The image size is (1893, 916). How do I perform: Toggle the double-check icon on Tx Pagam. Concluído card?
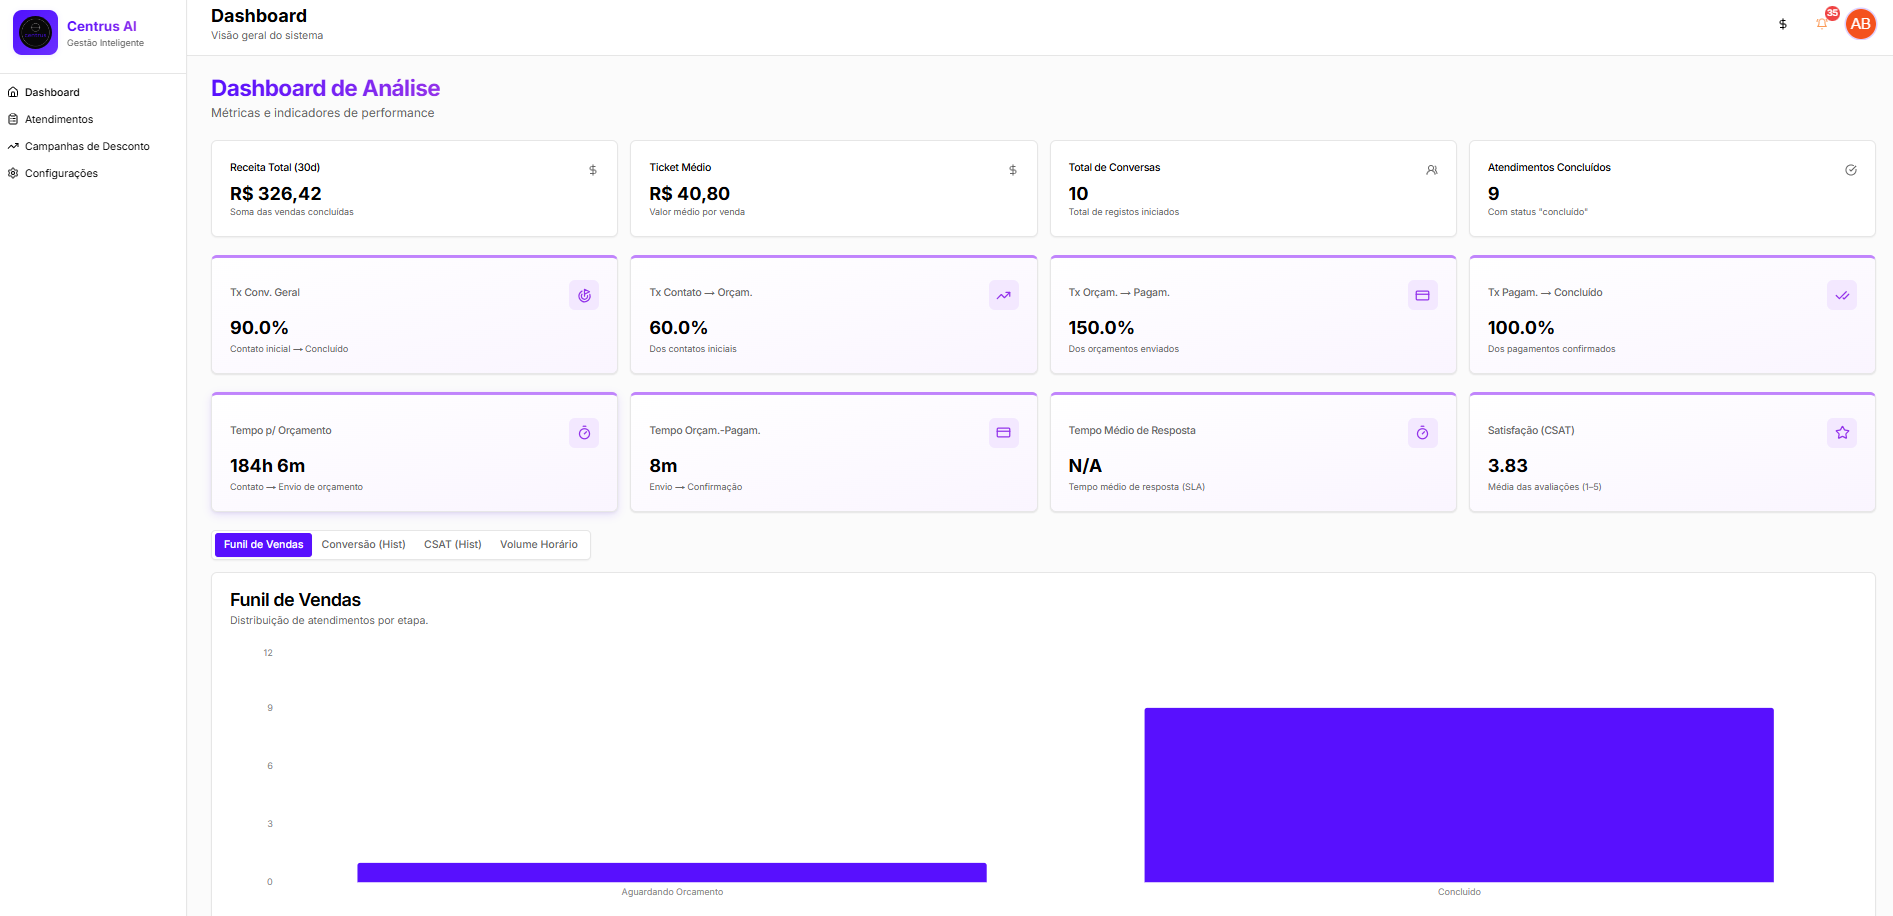(x=1841, y=295)
